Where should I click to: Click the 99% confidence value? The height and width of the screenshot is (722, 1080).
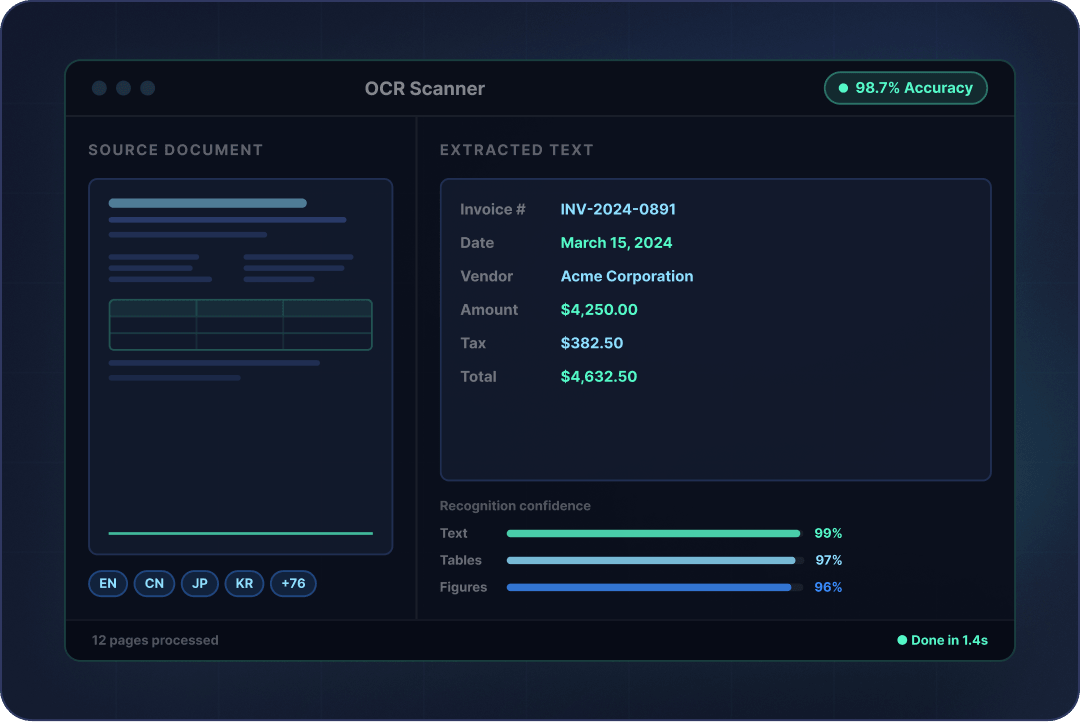coord(828,533)
